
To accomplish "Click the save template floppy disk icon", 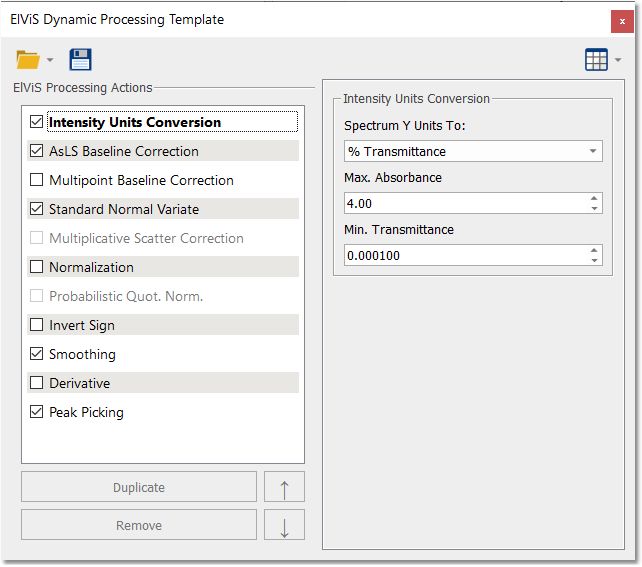I will (x=80, y=60).
